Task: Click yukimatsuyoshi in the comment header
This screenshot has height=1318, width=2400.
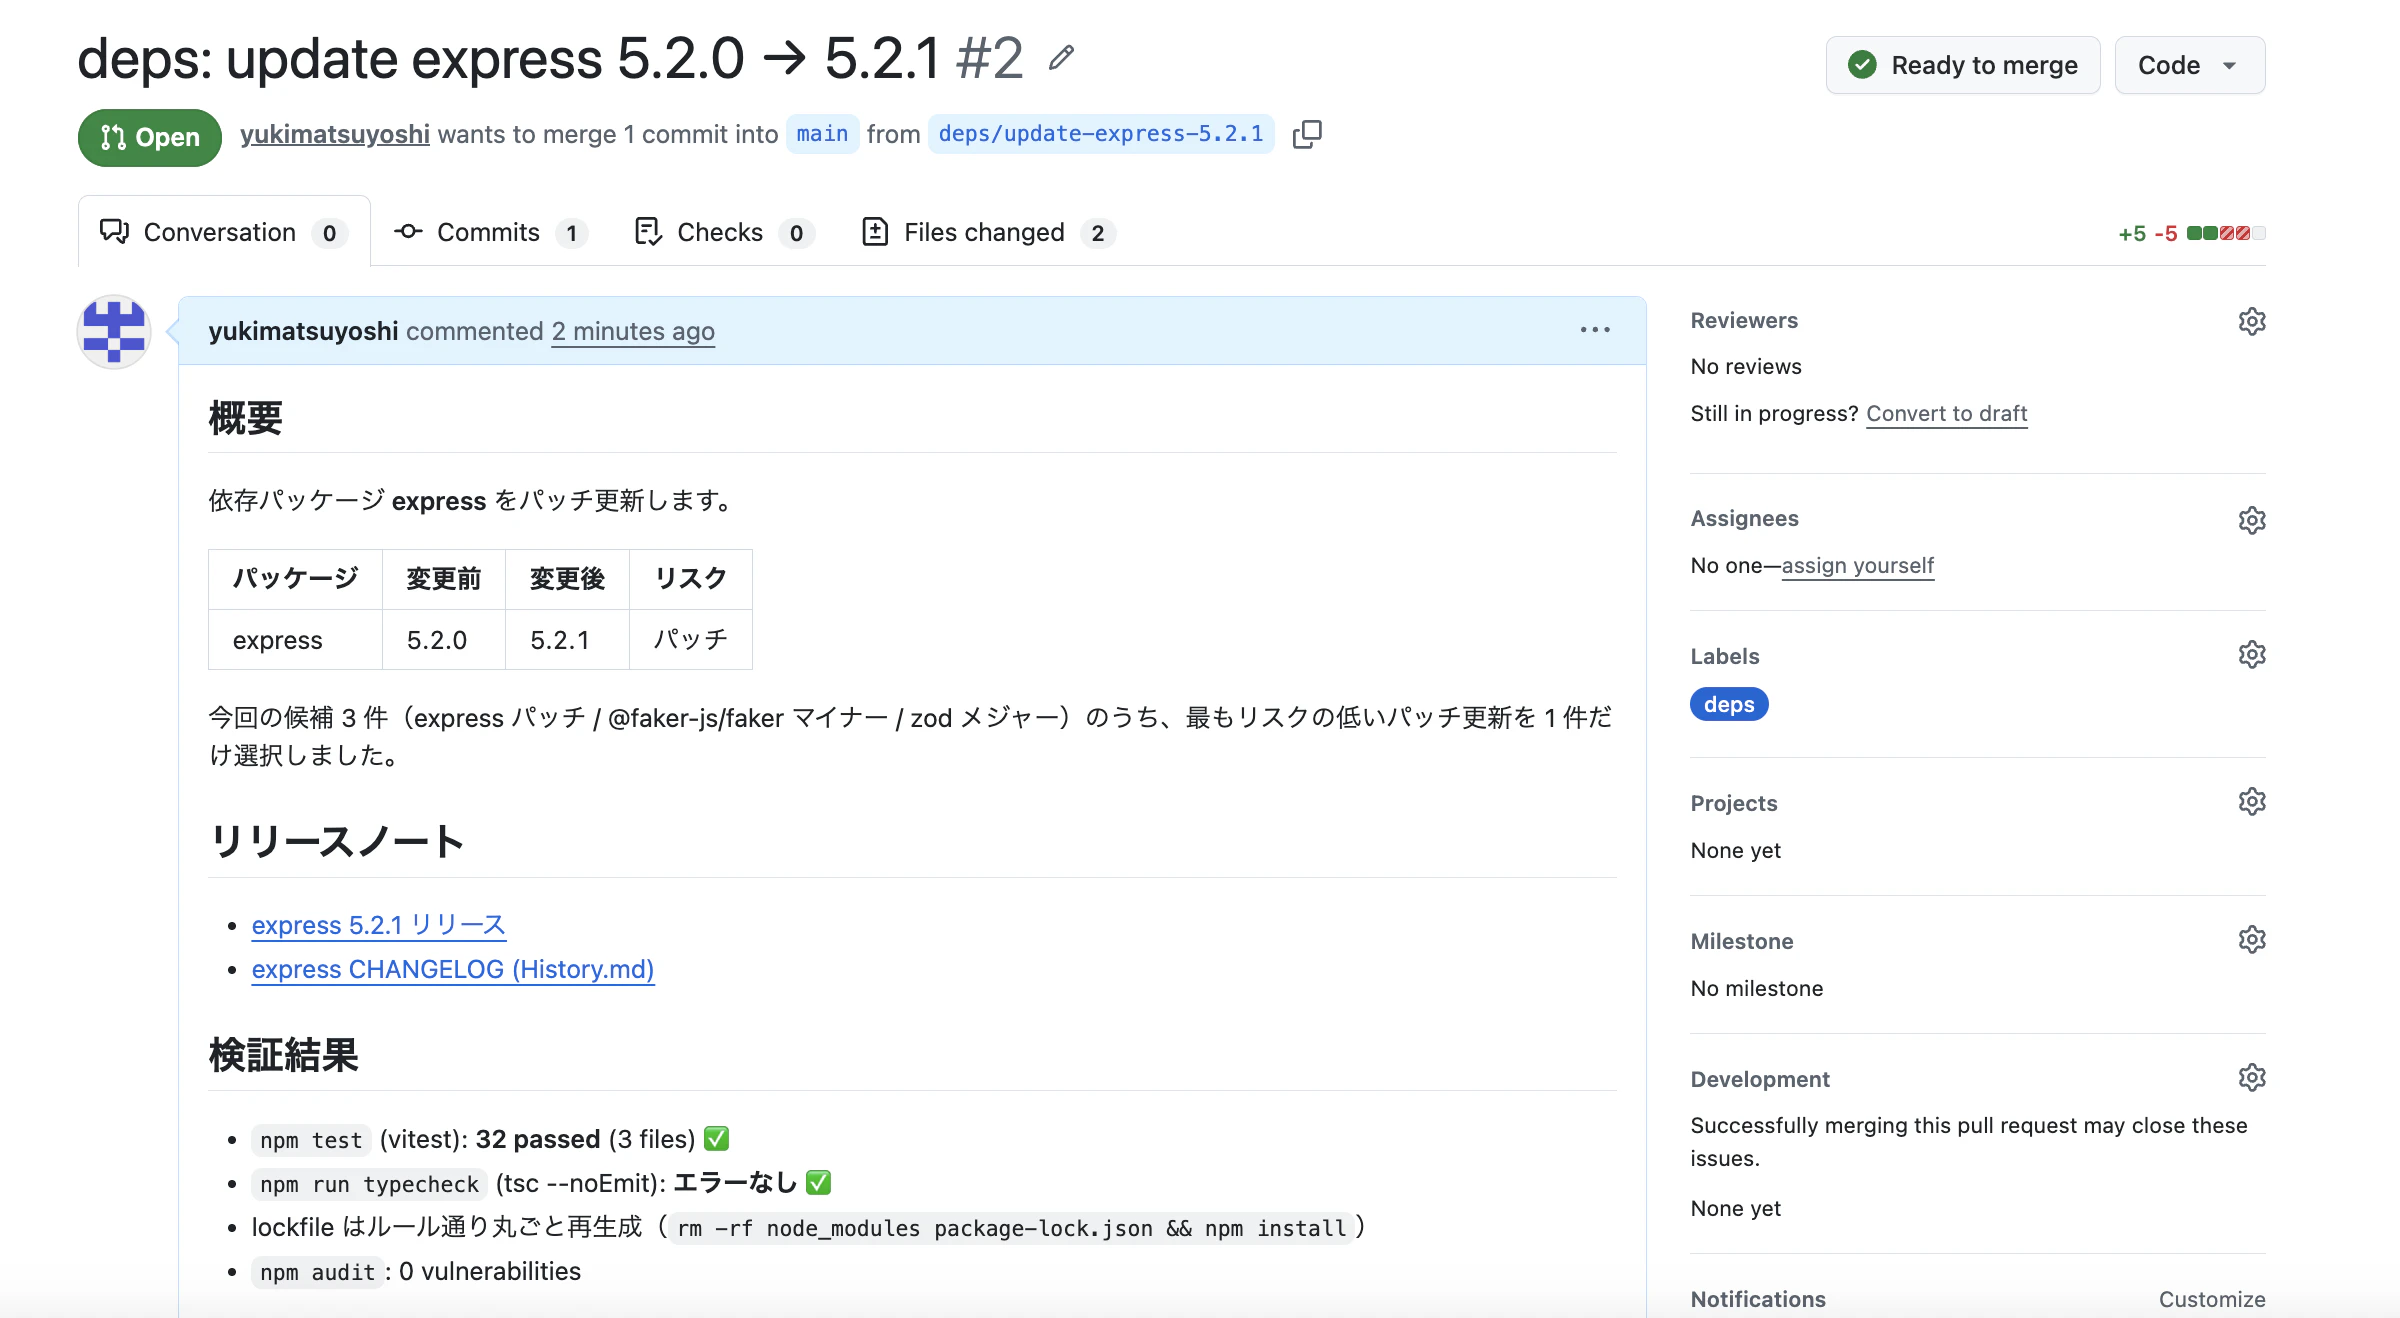Action: pyautogui.click(x=303, y=331)
